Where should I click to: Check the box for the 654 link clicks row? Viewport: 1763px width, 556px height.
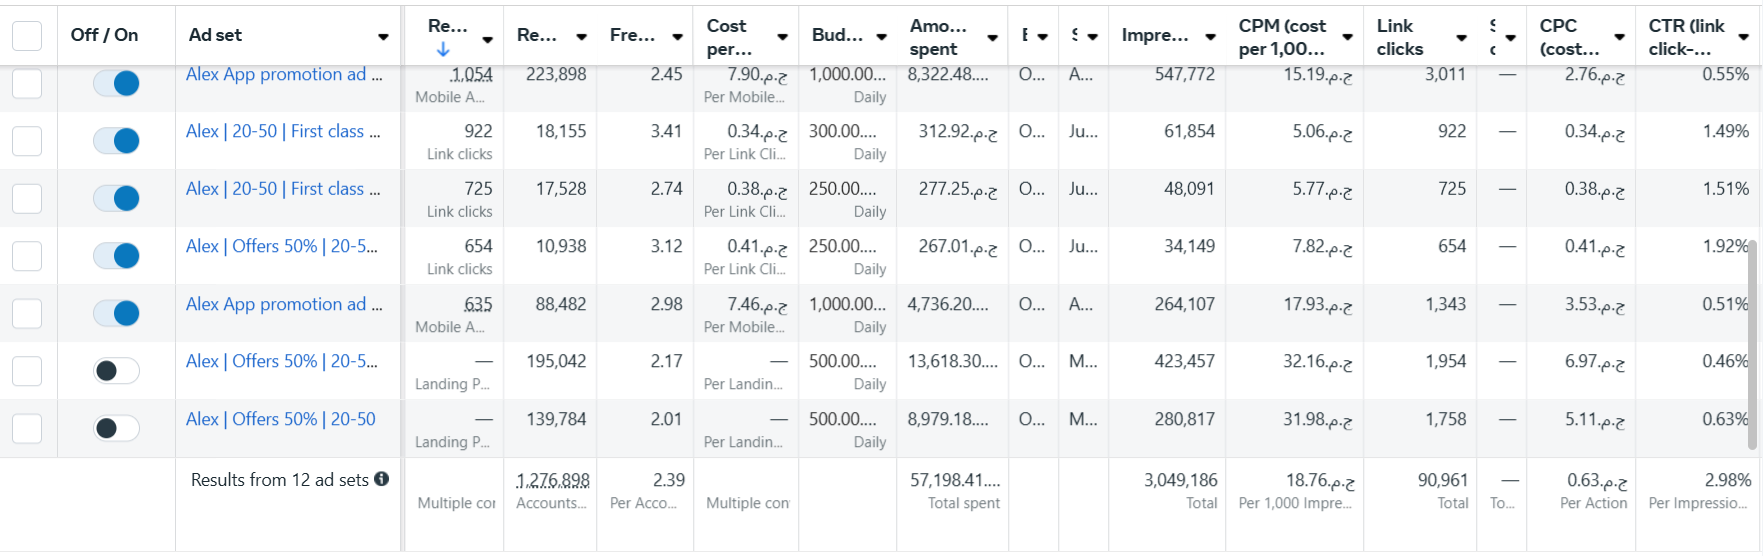tap(27, 256)
